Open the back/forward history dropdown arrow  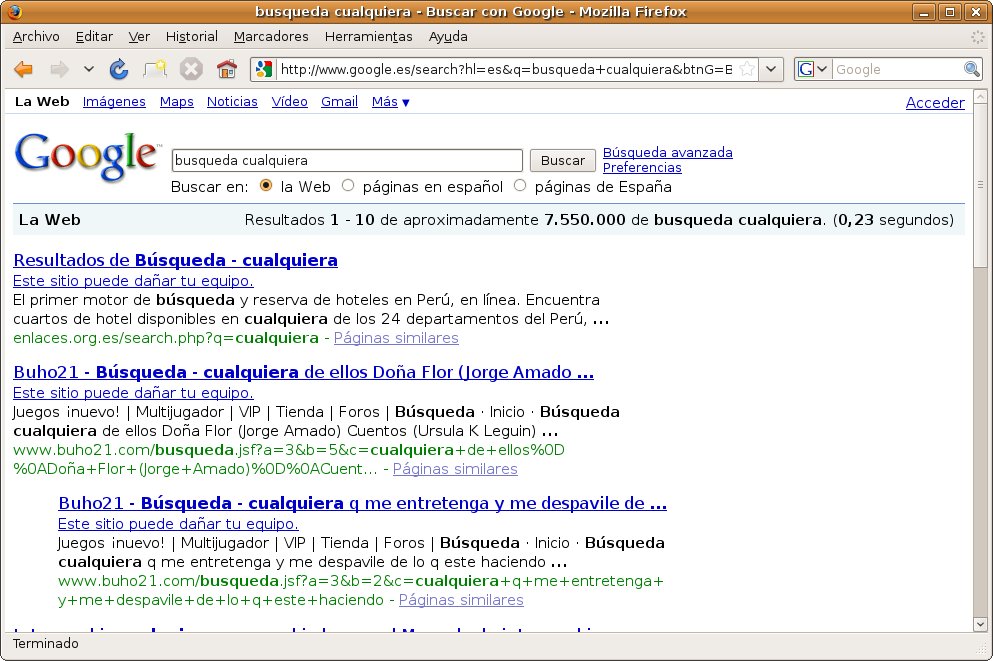pyautogui.click(x=89, y=69)
